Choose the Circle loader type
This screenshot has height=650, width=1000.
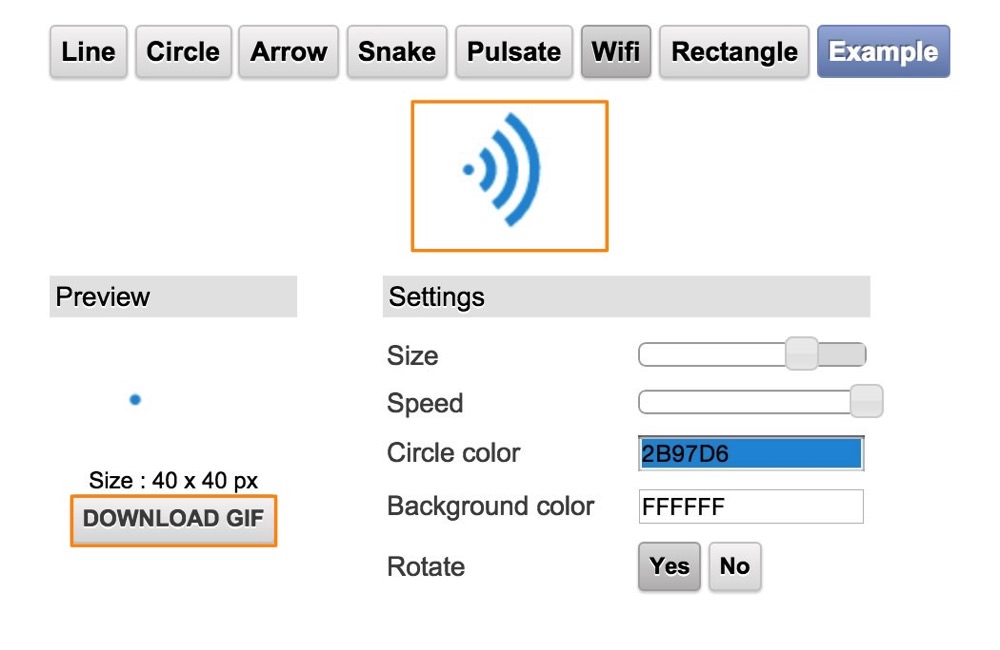183,52
